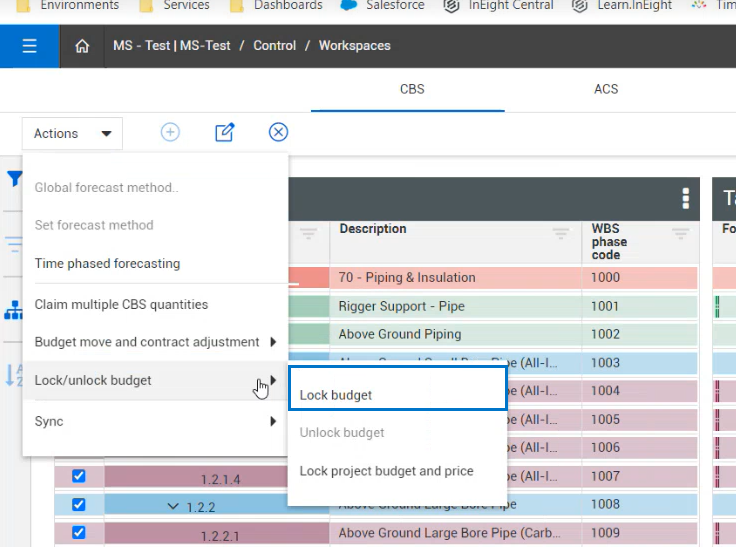Switch to the ACS tab

coord(606,89)
